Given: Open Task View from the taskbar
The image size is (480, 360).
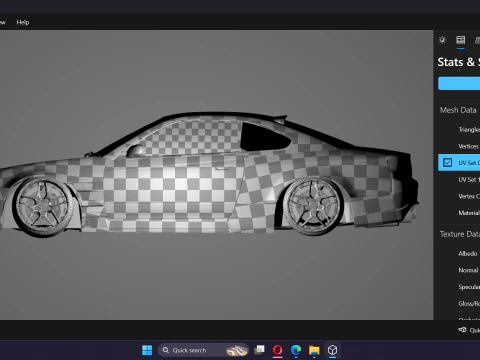Looking at the screenshot, I should point(259,350).
